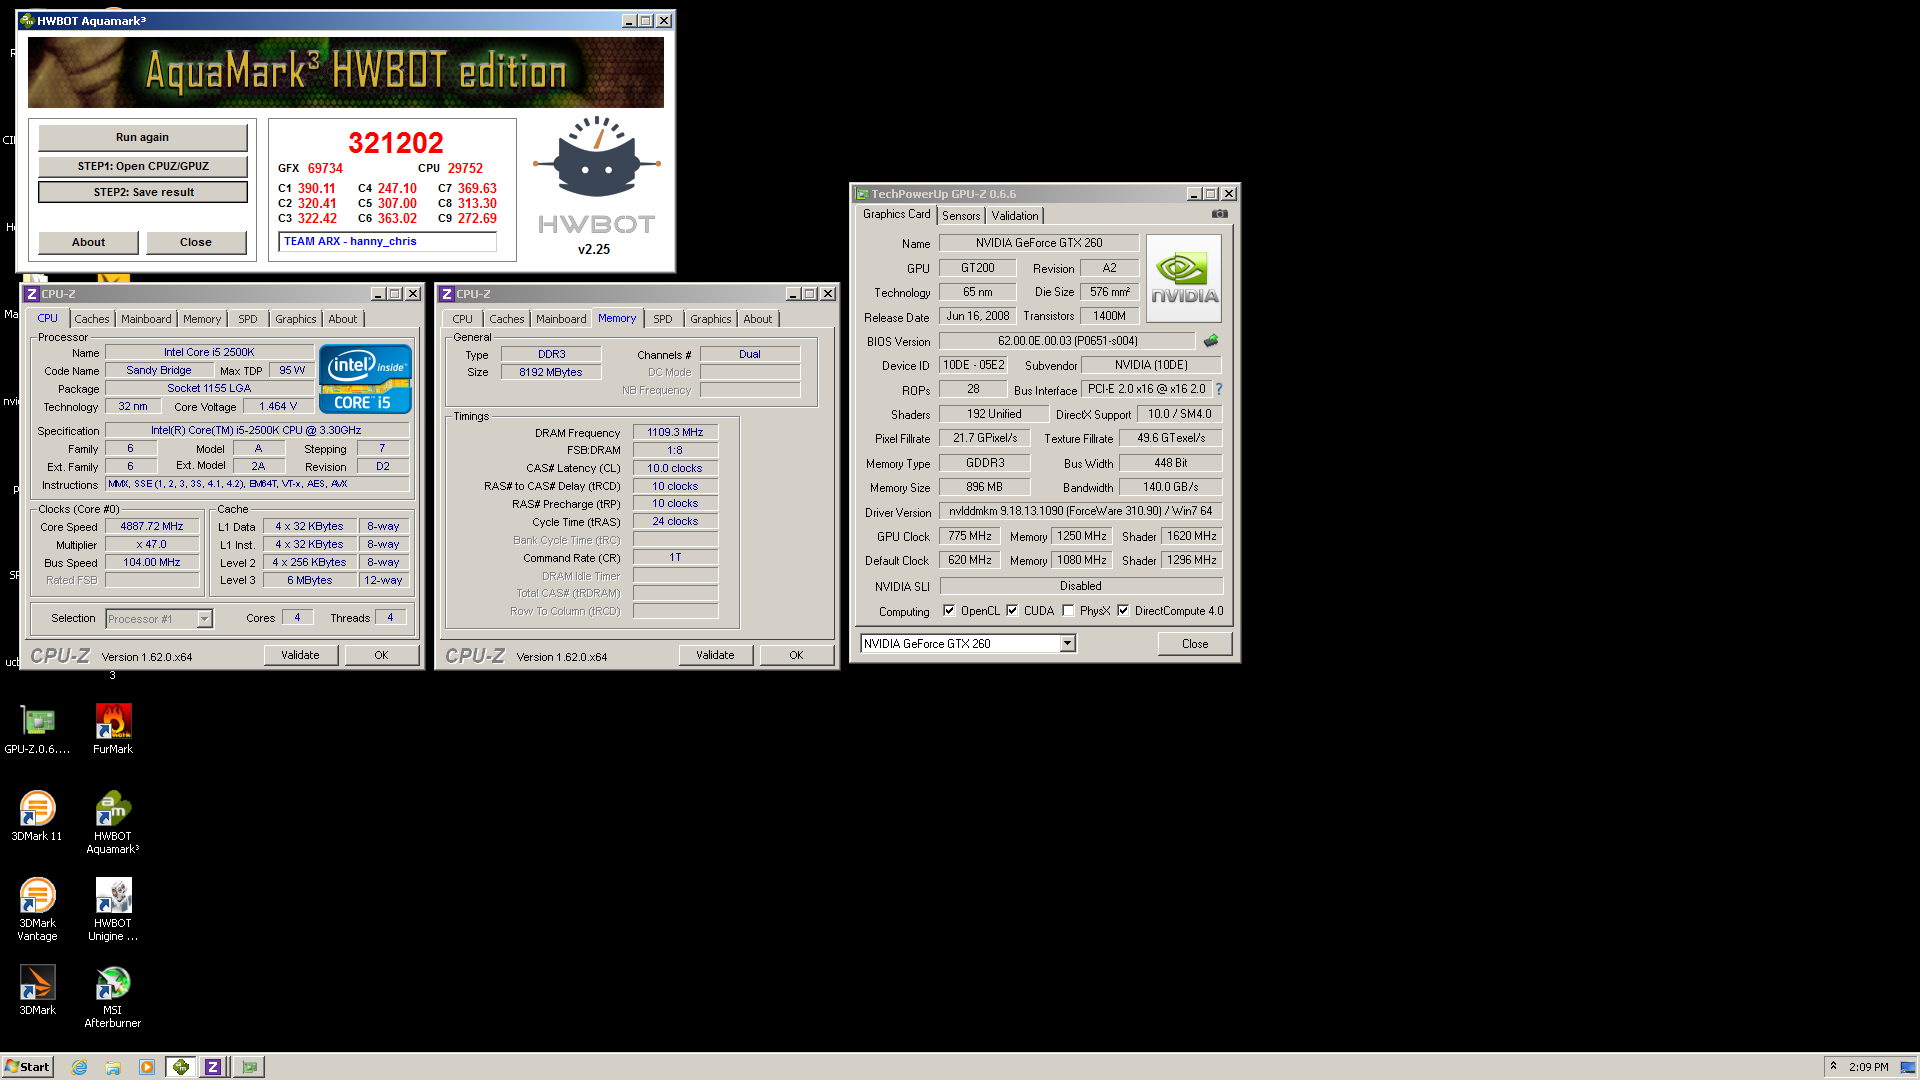Open the Graphics tab in right CPU-Z
Screen dimensions: 1920x1080
[x=711, y=319]
